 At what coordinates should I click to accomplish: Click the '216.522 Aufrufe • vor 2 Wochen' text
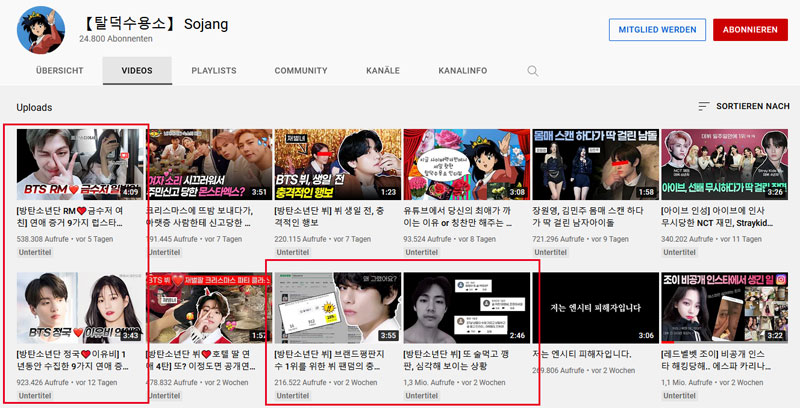click(326, 382)
